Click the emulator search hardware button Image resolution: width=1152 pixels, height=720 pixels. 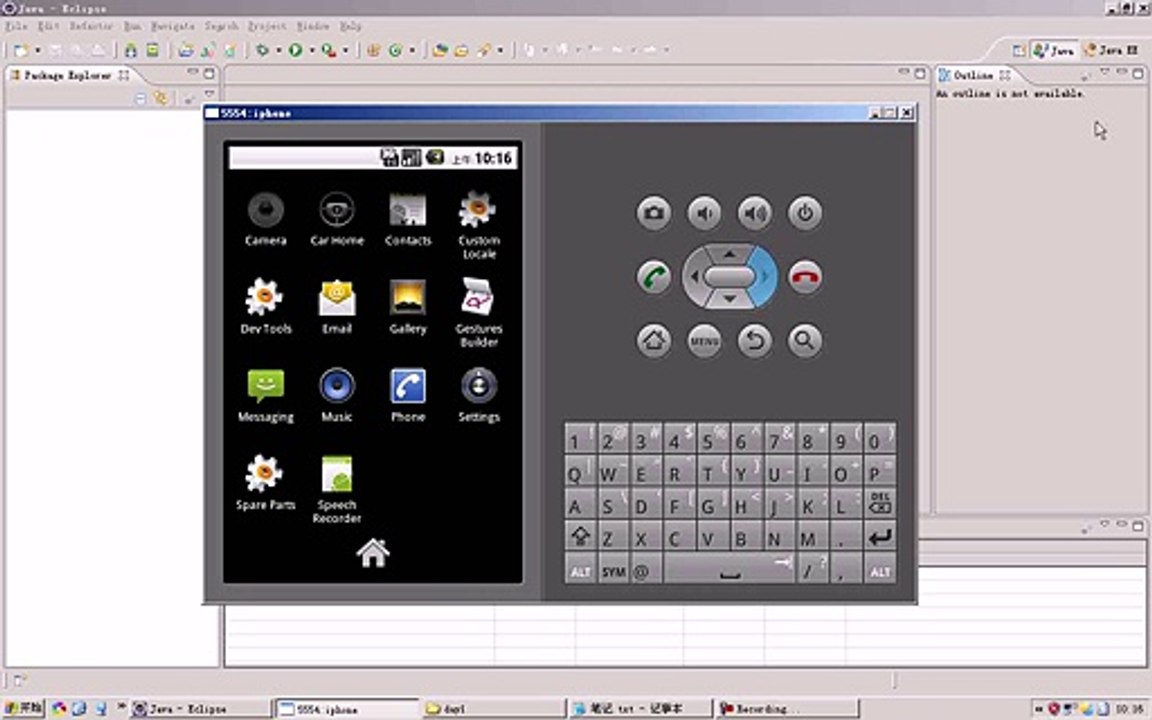pos(805,341)
